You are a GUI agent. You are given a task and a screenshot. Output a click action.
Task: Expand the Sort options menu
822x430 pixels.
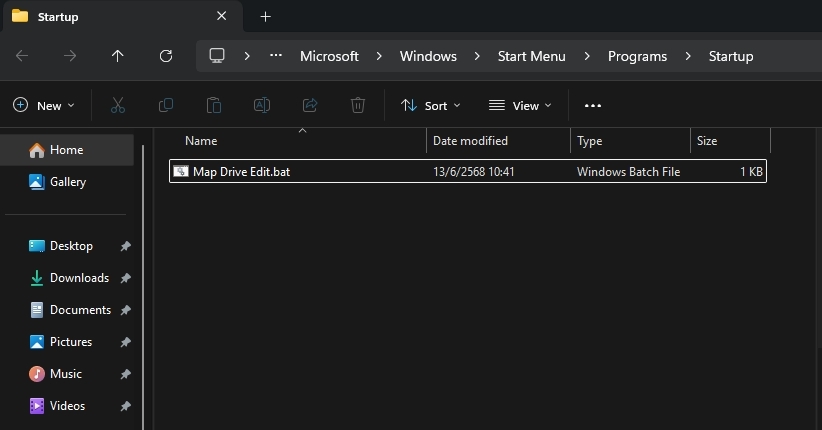point(431,105)
